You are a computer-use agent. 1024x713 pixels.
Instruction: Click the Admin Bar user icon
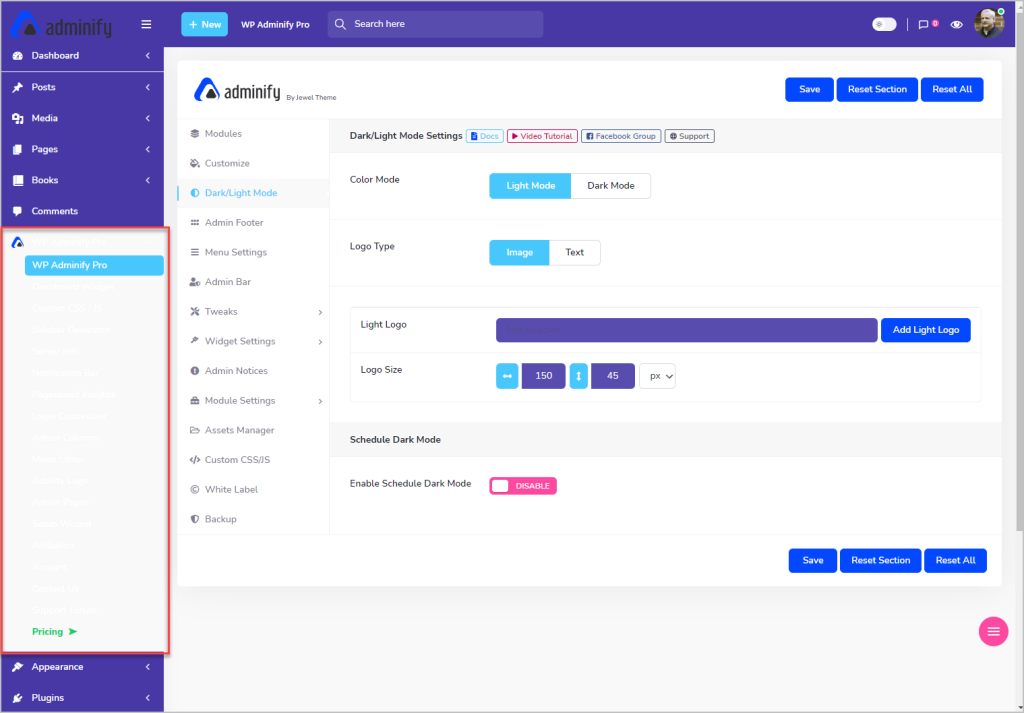coord(195,282)
